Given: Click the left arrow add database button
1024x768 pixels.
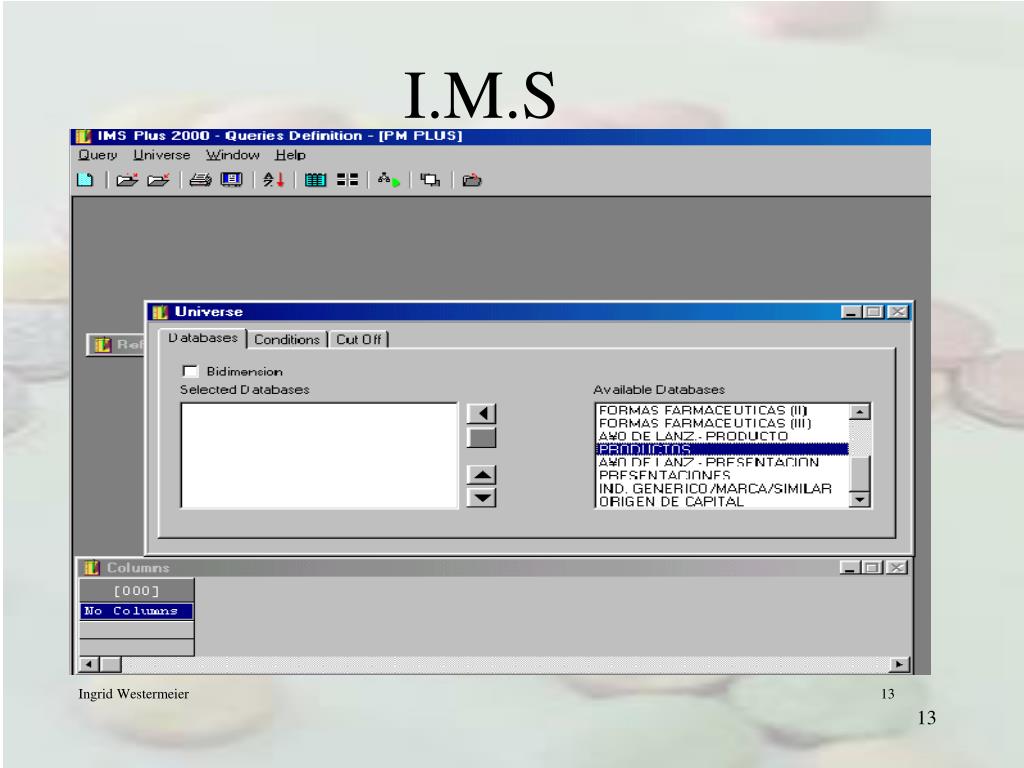Looking at the screenshot, I should click(482, 413).
